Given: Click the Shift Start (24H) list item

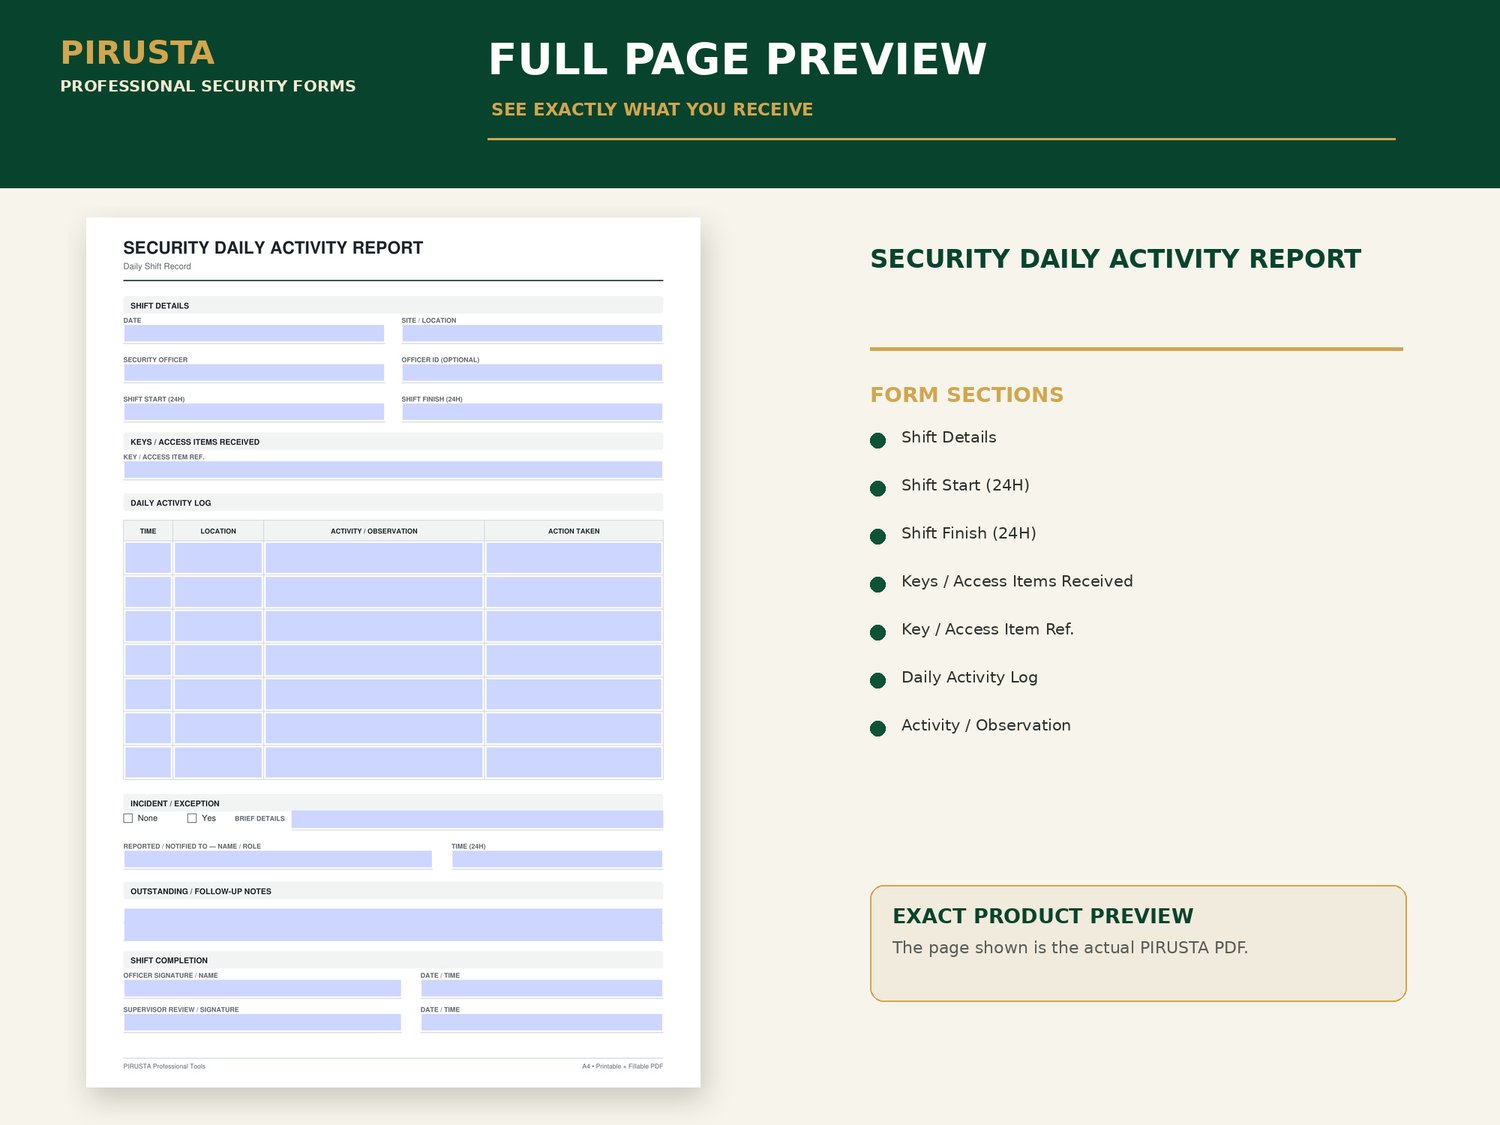Looking at the screenshot, I should 965,485.
